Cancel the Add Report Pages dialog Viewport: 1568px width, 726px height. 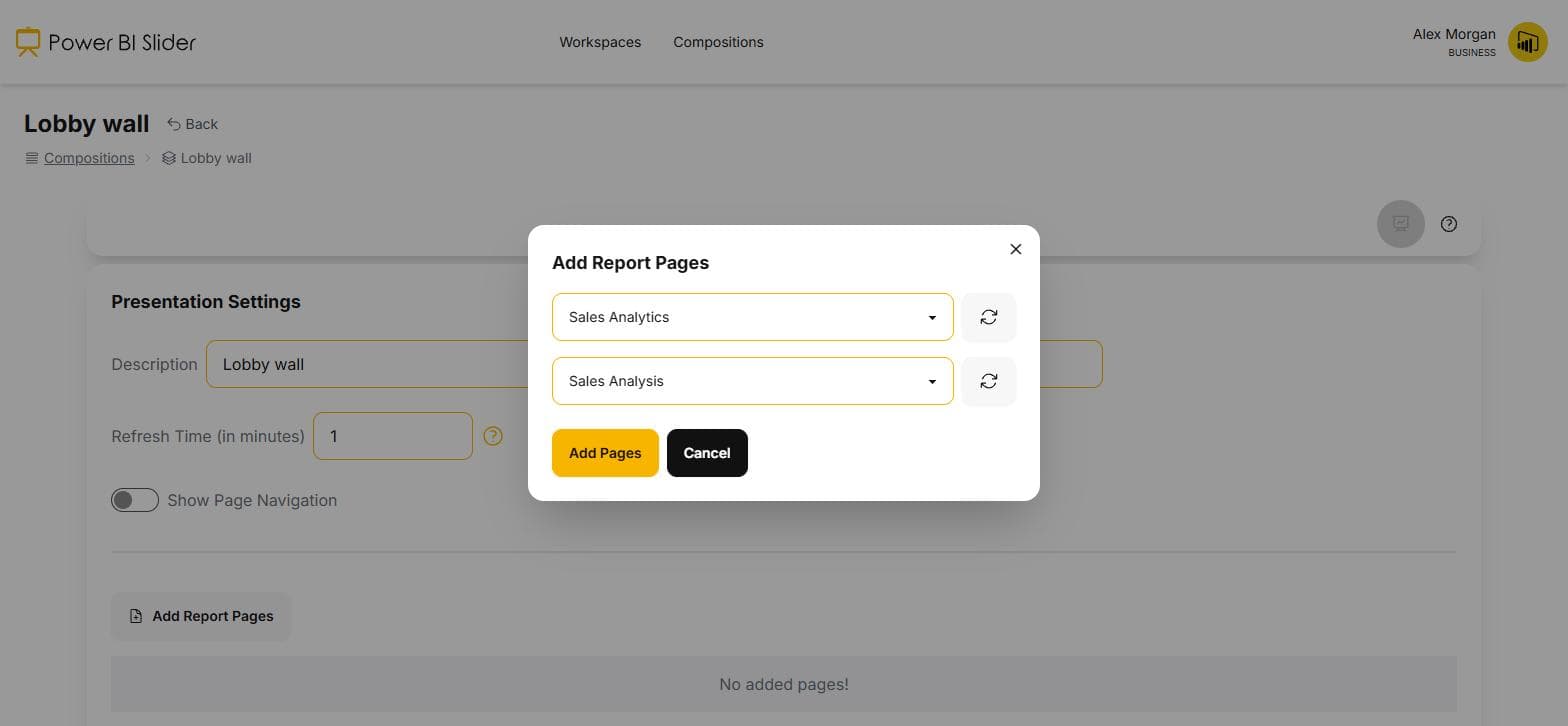coord(707,453)
